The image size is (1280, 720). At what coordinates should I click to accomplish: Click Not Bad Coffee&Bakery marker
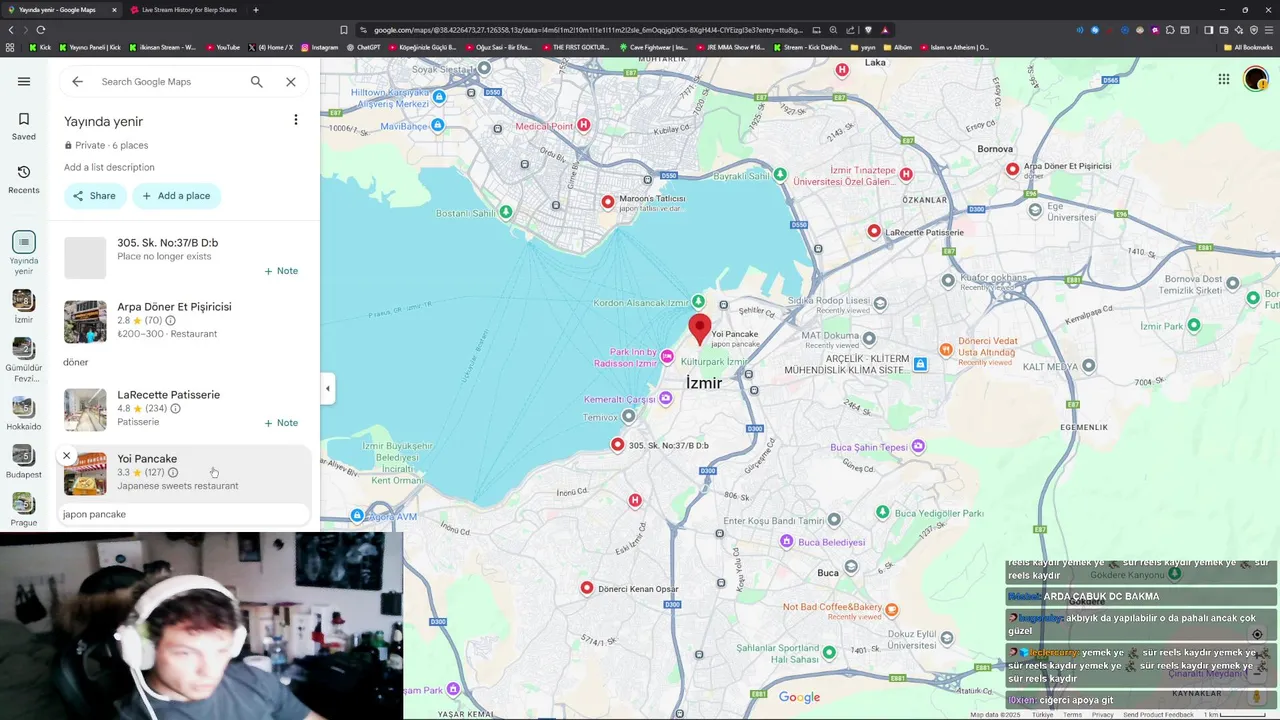892,609
